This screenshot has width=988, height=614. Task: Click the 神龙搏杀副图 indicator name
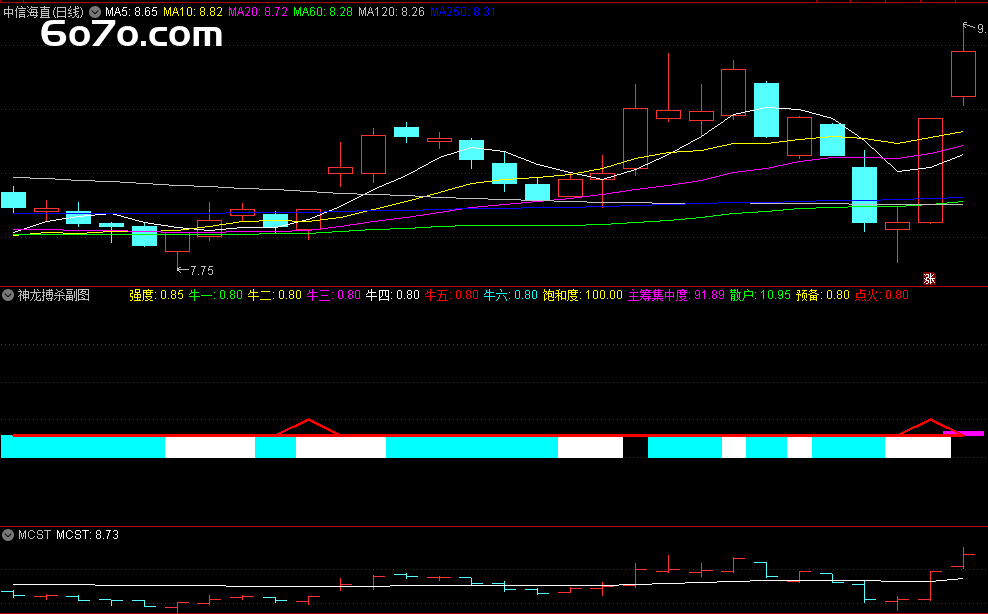[x=54, y=295]
